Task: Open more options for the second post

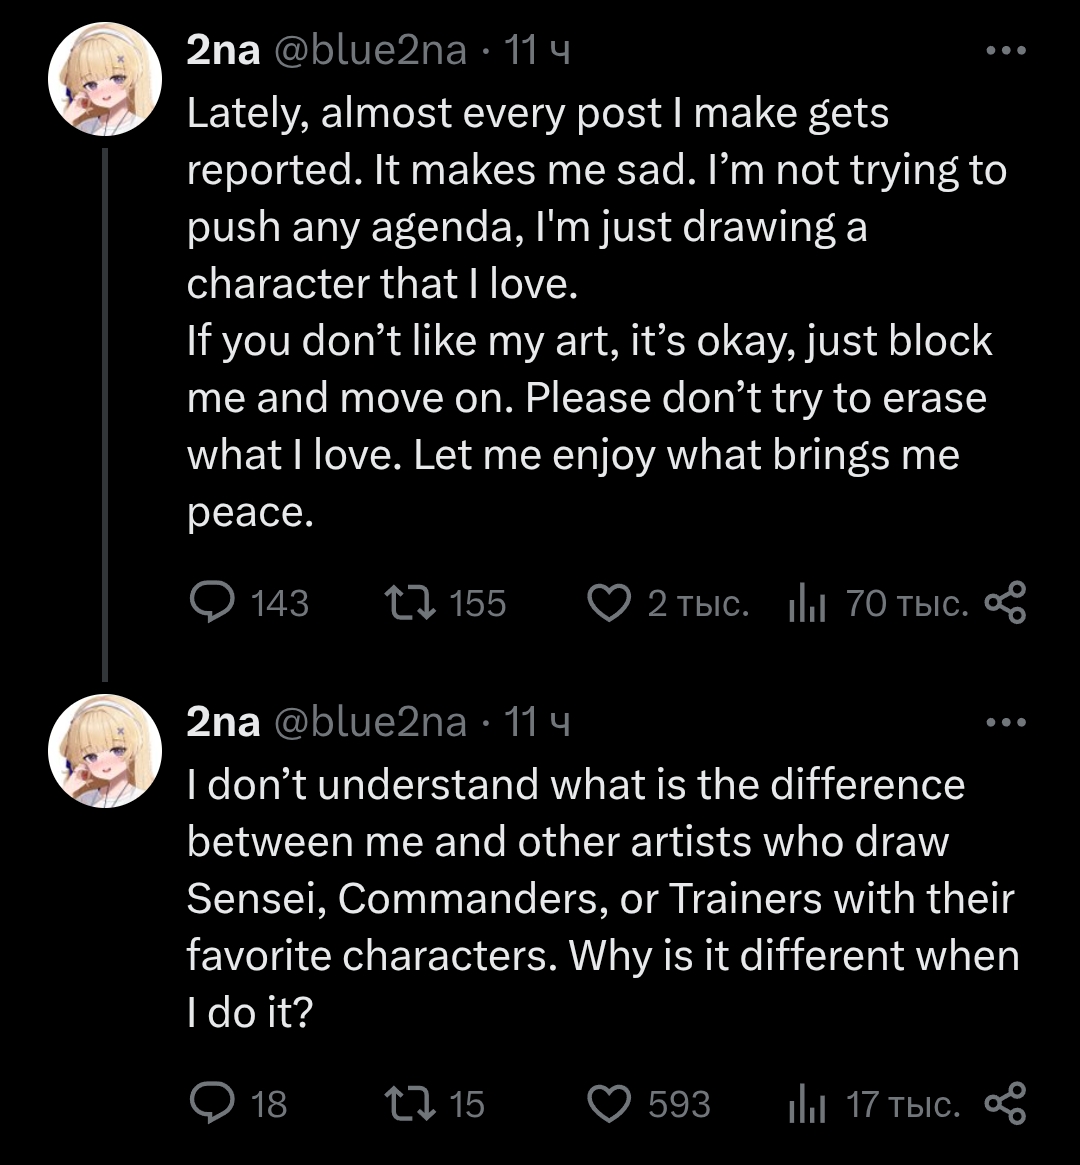Action: tap(1005, 721)
